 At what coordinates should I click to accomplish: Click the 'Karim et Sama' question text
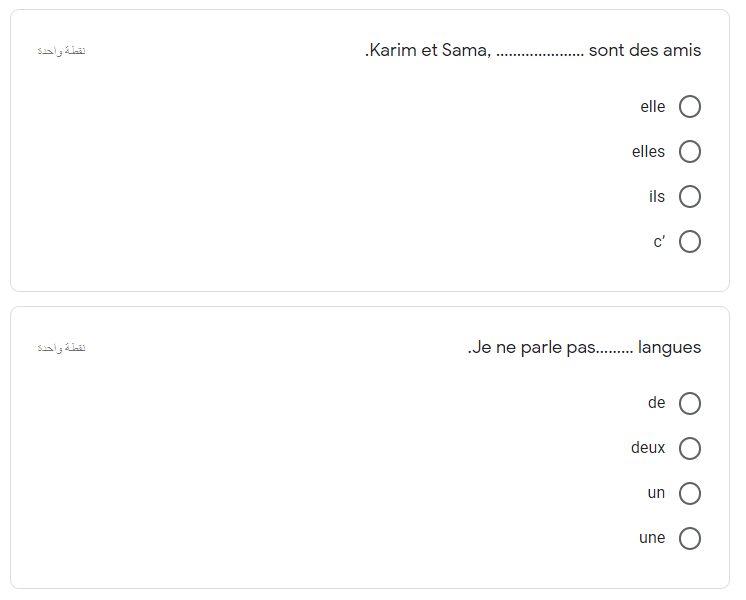point(533,50)
